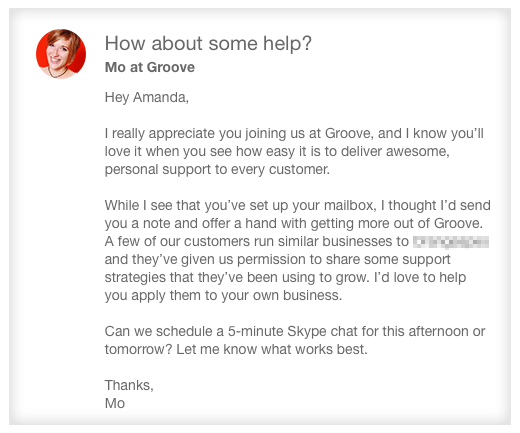Click the 'Thanks,' closing line

pyautogui.click(x=129, y=385)
